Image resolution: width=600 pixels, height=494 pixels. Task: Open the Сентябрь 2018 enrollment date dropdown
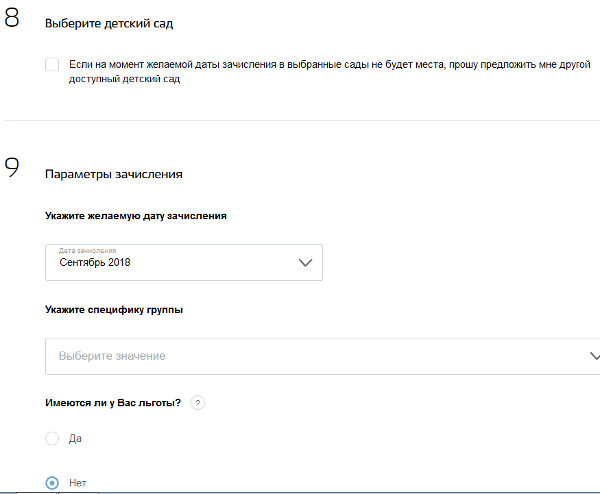click(183, 262)
